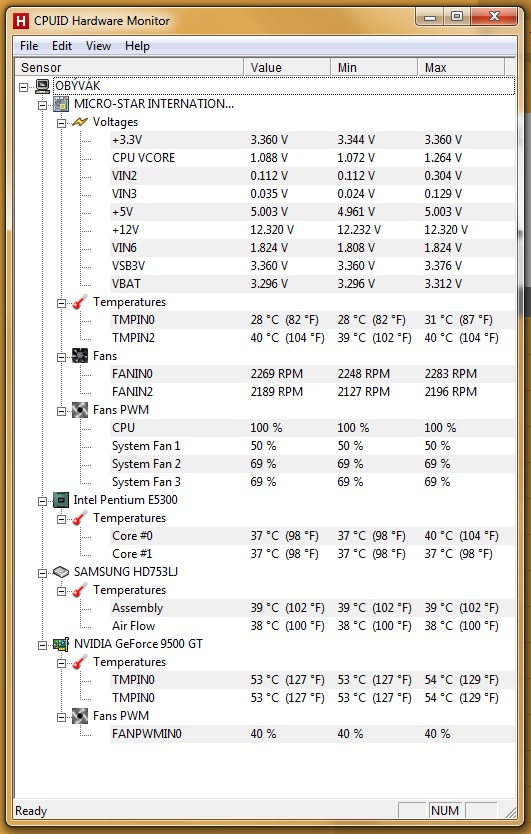Select the FANIN2 fan speed row
Viewport: 531px width, 834px height.
(312, 392)
